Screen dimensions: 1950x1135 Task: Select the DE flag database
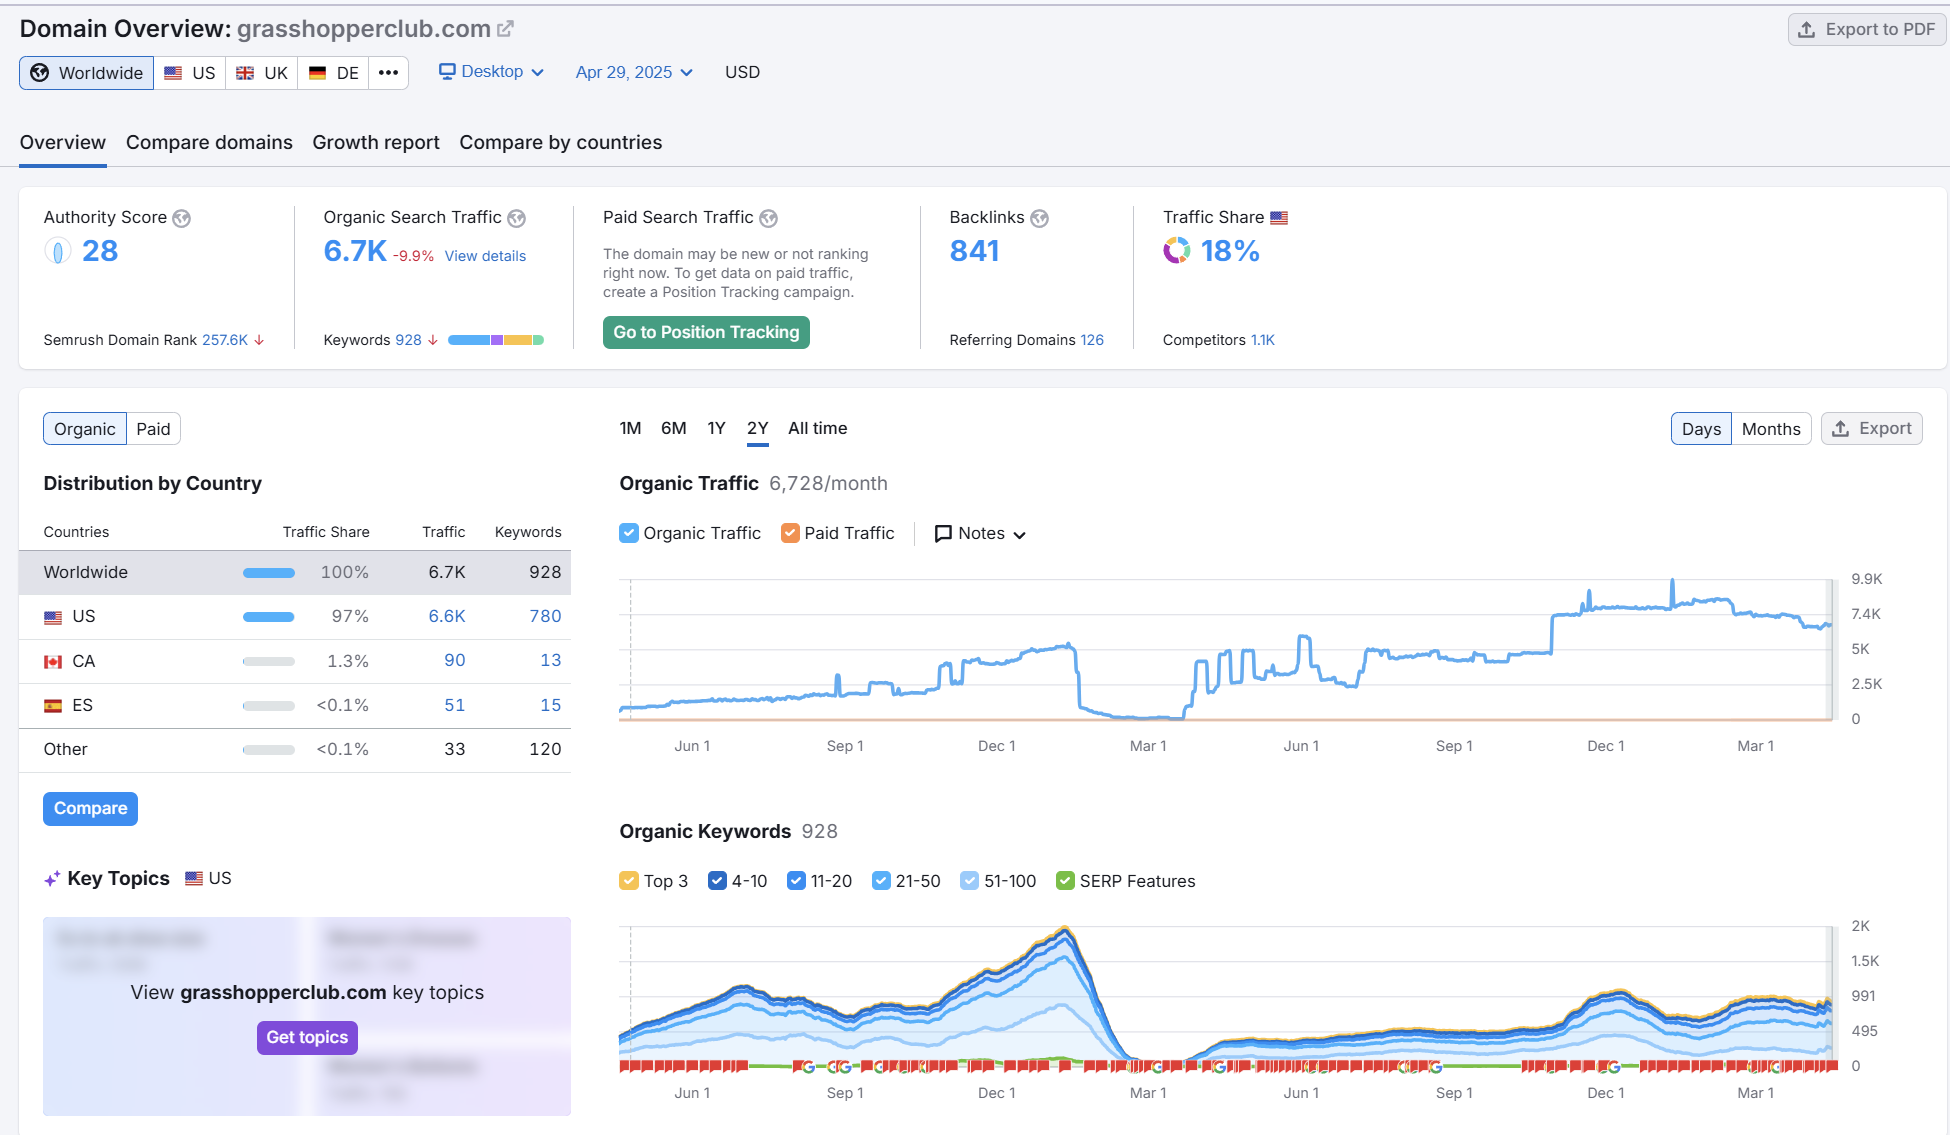tap(333, 73)
